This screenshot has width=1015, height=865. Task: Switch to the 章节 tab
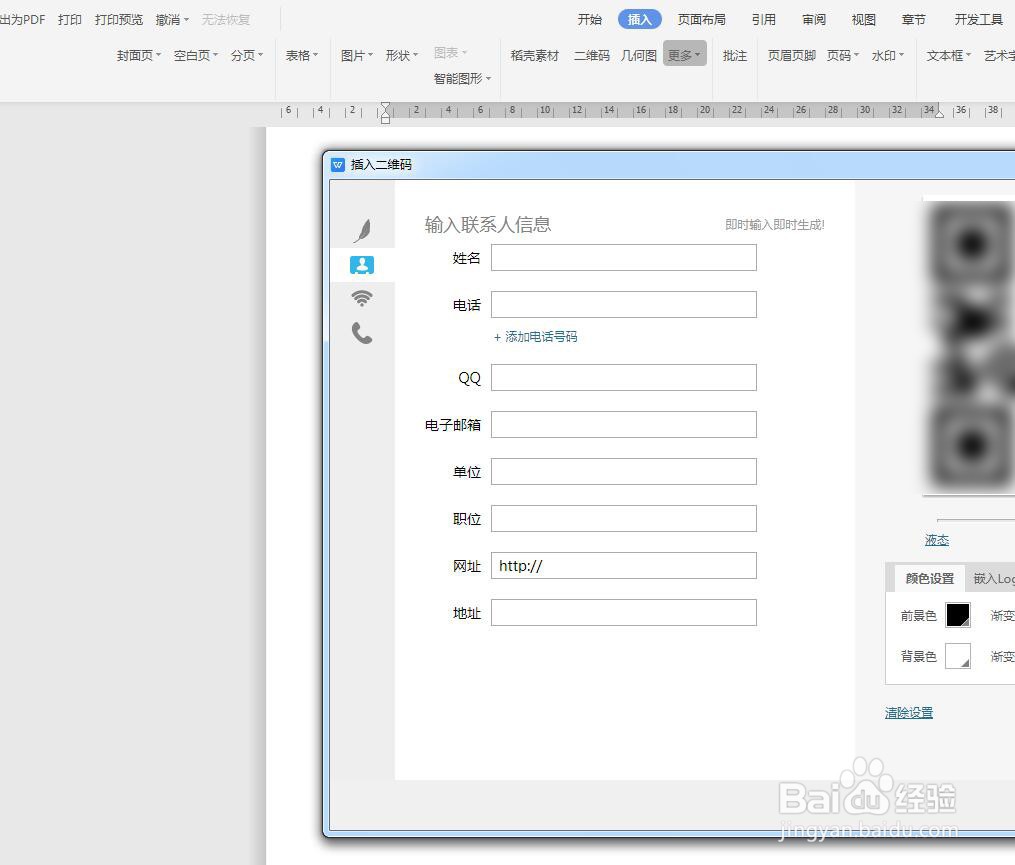point(913,19)
